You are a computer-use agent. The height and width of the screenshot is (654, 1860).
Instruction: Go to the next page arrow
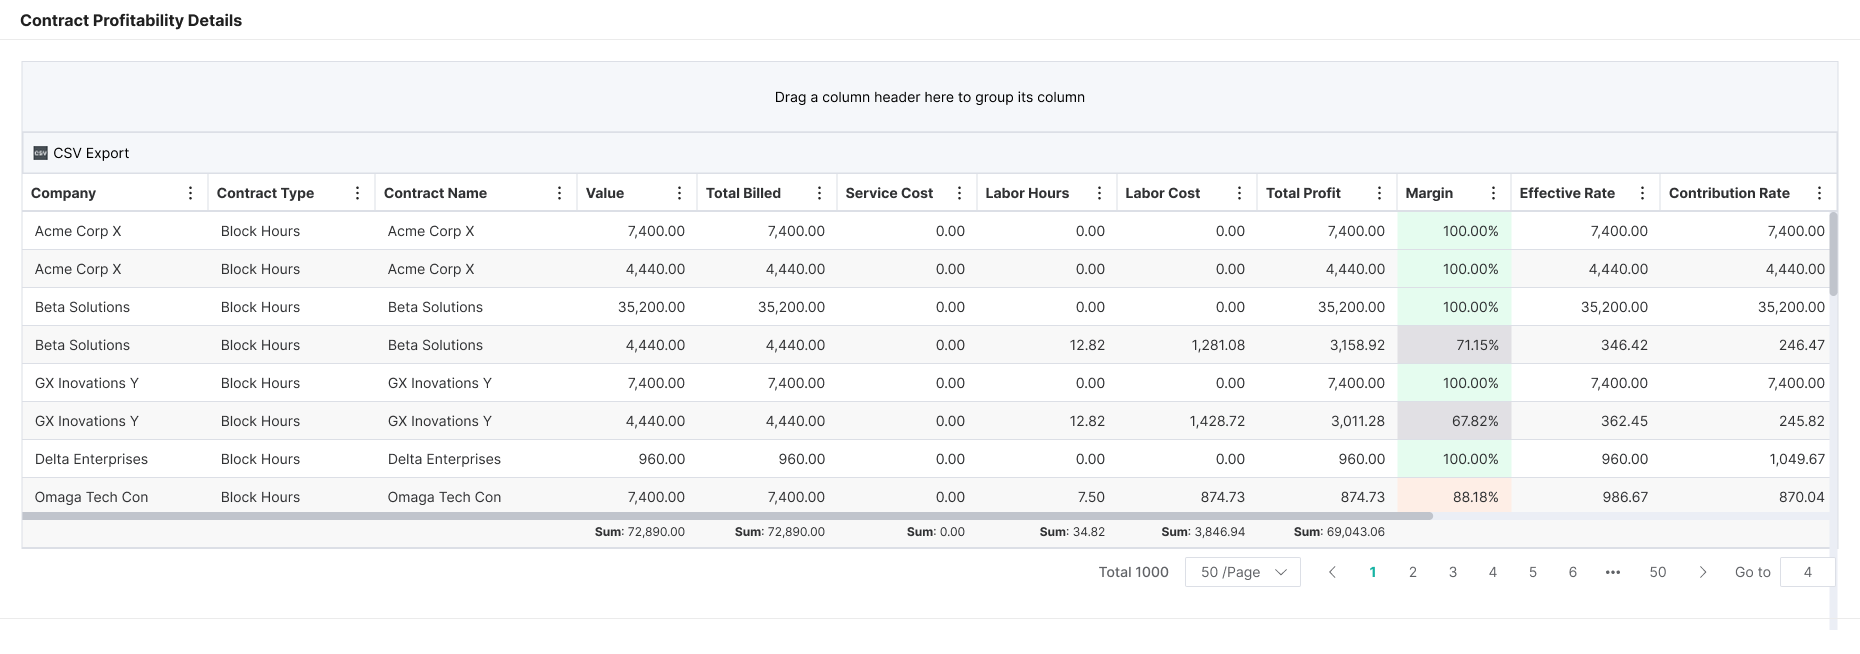(x=1703, y=572)
